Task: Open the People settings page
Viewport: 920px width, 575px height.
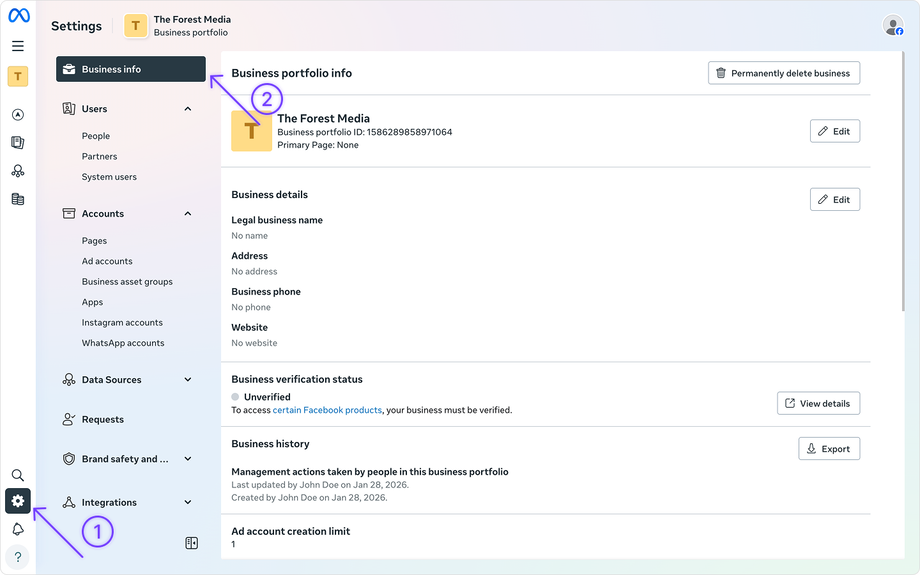Action: [96, 136]
